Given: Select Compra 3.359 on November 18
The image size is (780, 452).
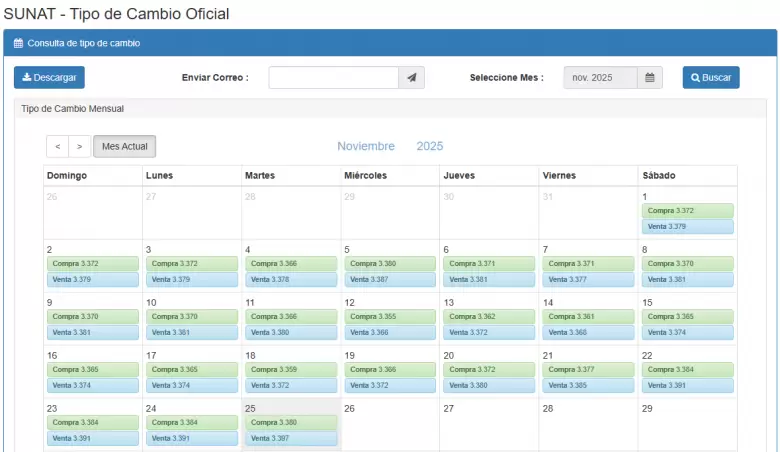Looking at the screenshot, I should 291,370.
